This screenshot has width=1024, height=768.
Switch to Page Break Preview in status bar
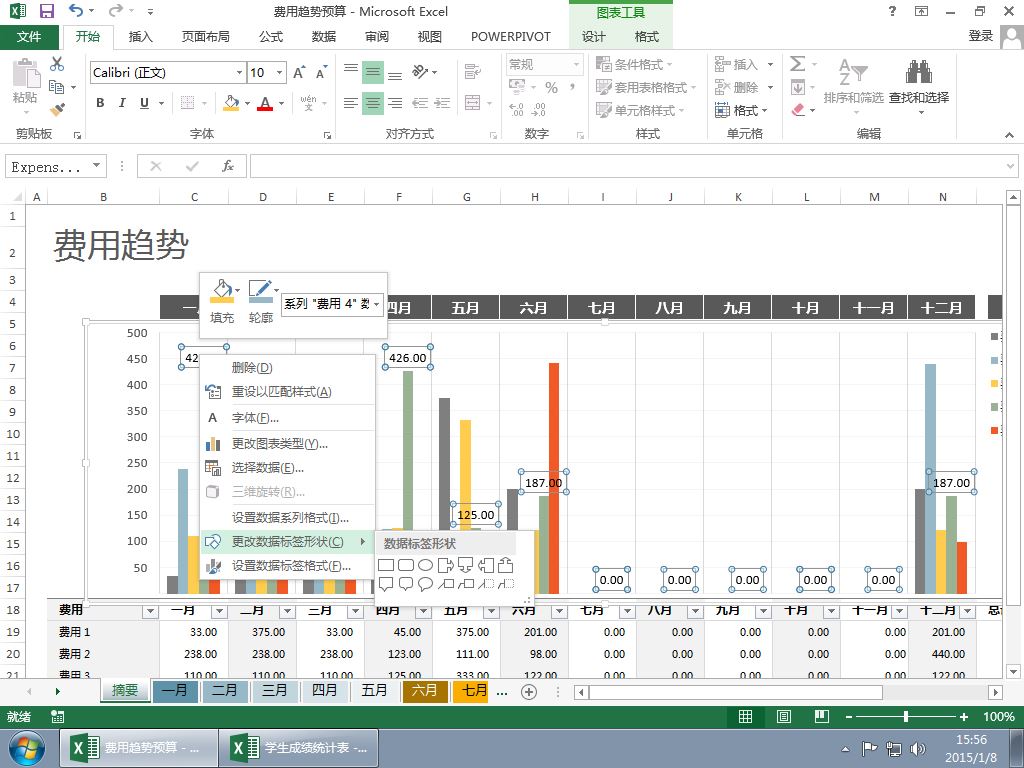pyautogui.click(x=821, y=717)
